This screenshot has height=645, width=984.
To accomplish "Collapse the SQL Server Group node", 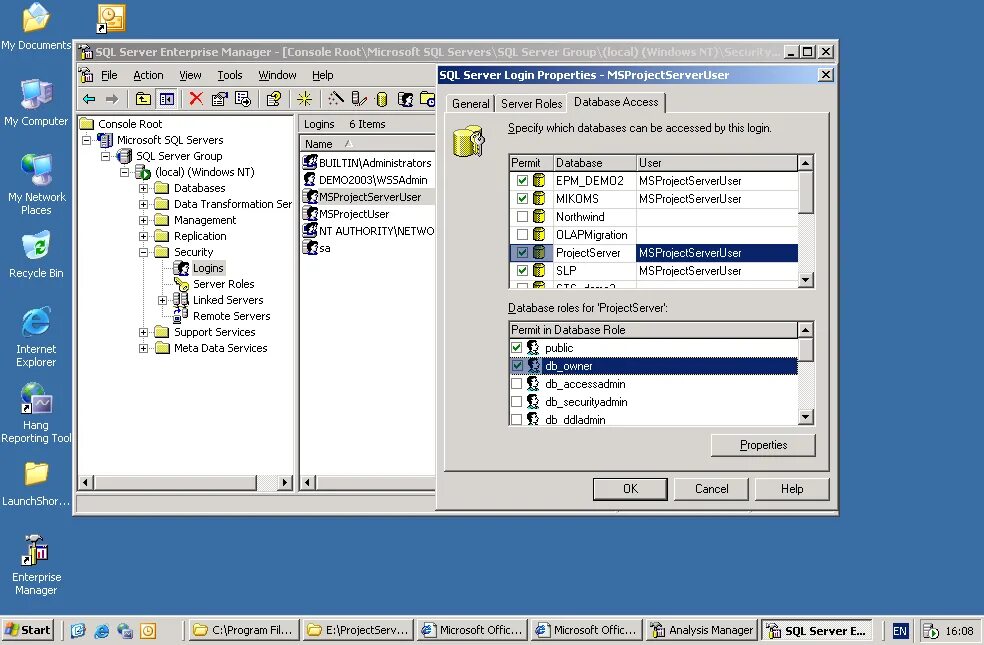I will point(105,156).
